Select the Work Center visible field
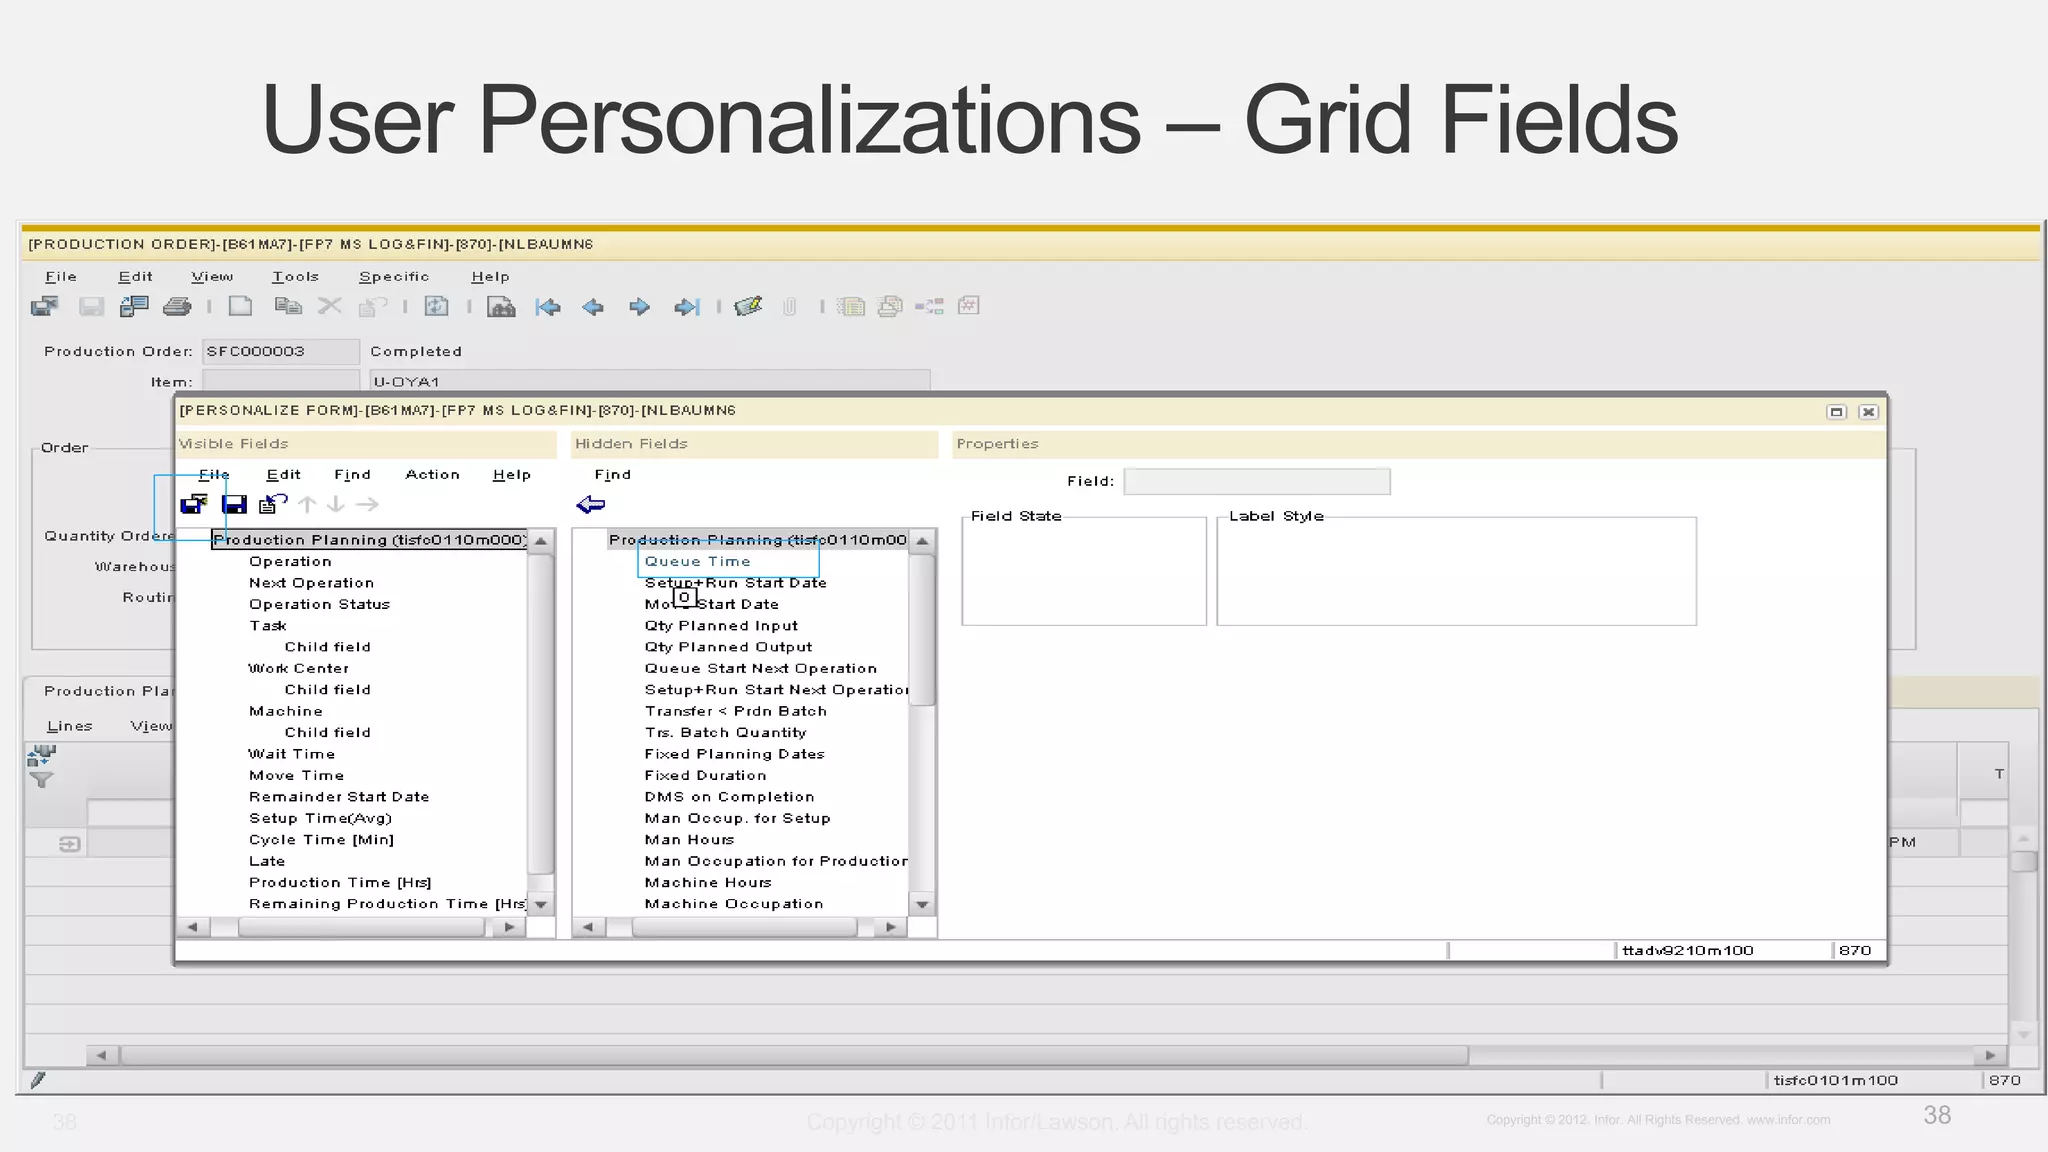This screenshot has width=2048, height=1152. click(298, 669)
